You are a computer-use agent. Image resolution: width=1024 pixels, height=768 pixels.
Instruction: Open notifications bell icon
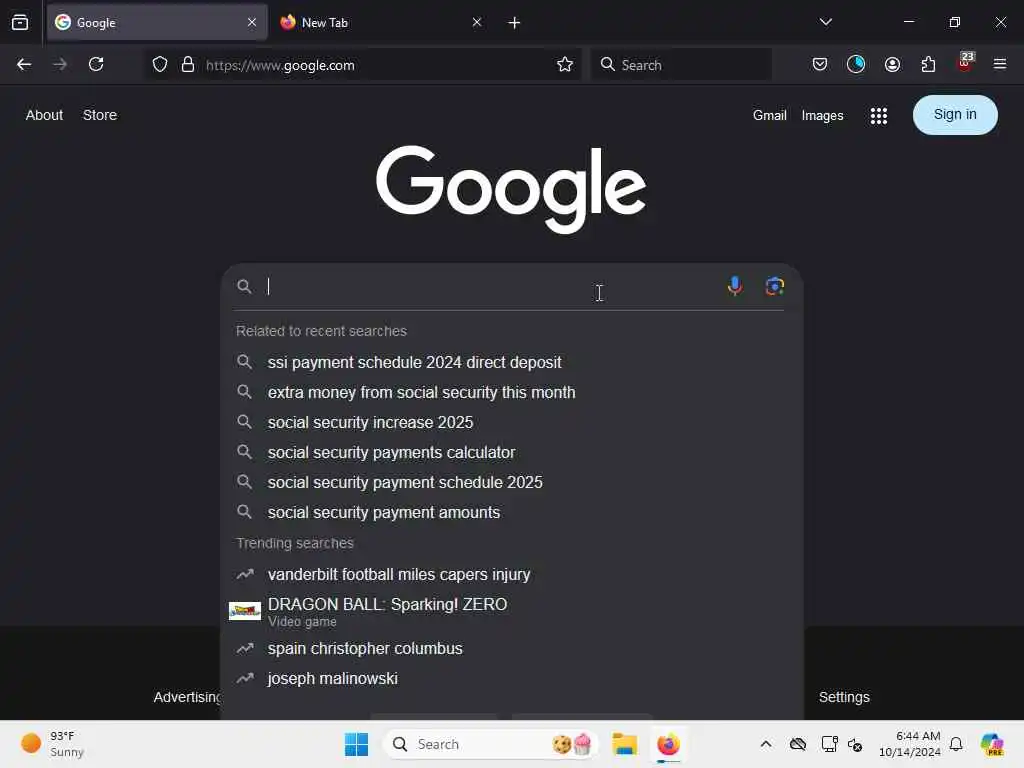(956, 744)
